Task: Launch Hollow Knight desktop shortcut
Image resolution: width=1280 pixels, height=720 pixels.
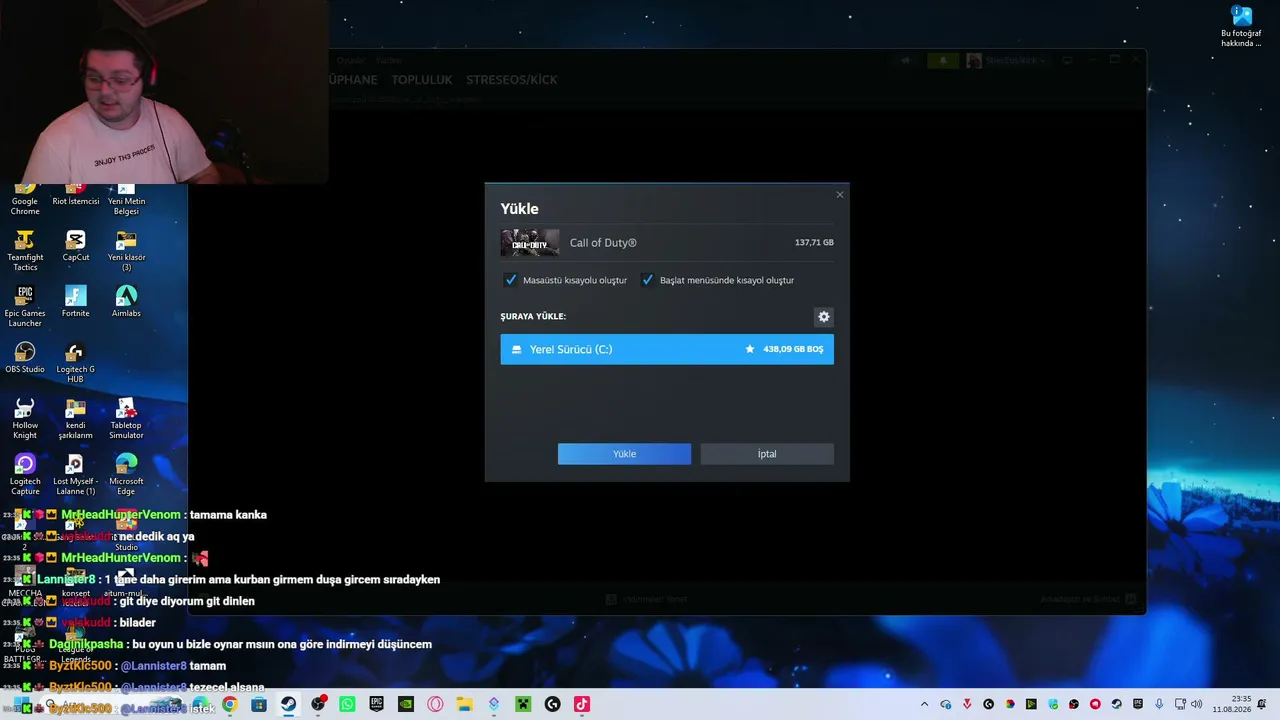Action: pos(25,419)
